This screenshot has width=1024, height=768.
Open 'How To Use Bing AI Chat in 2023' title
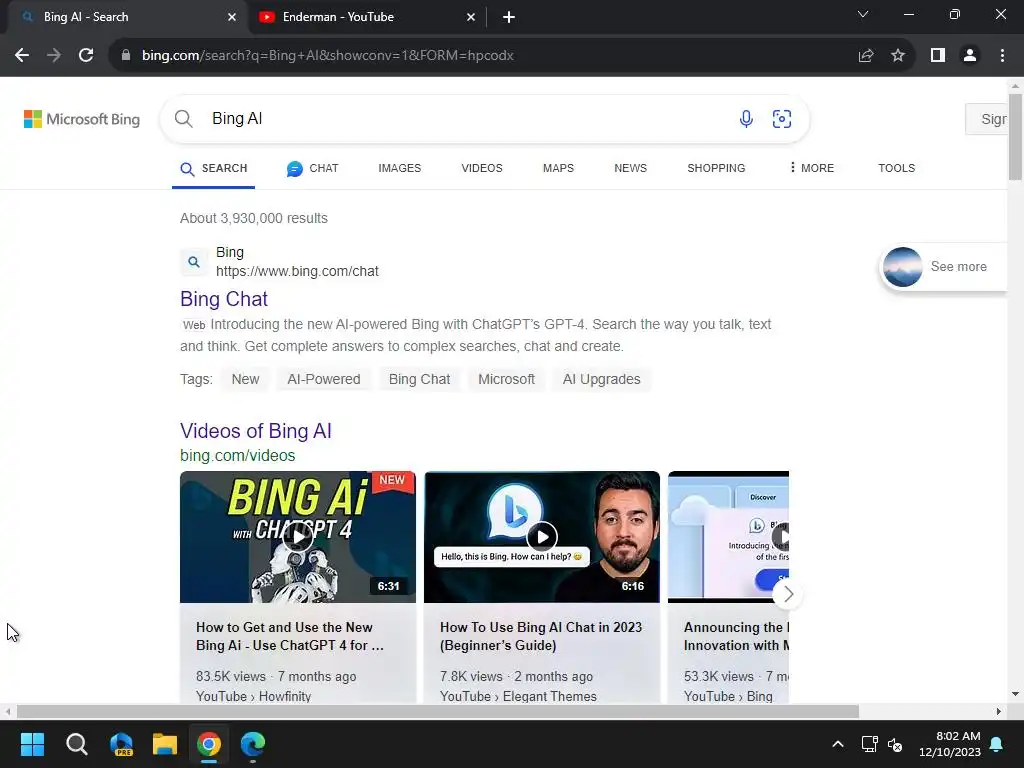pyautogui.click(x=541, y=636)
